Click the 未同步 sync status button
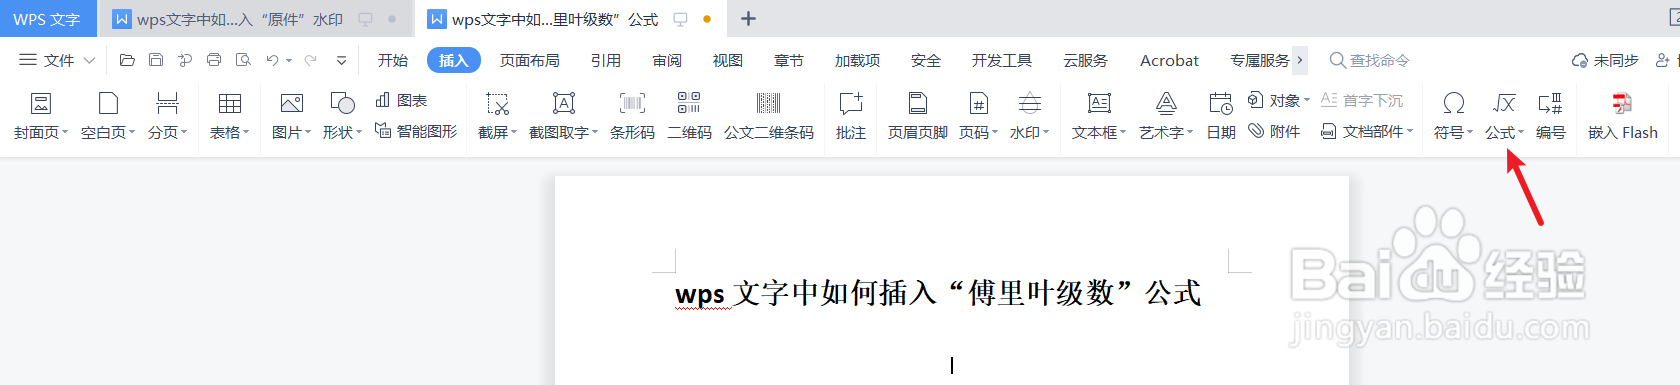The height and width of the screenshot is (385, 1680). [1605, 60]
